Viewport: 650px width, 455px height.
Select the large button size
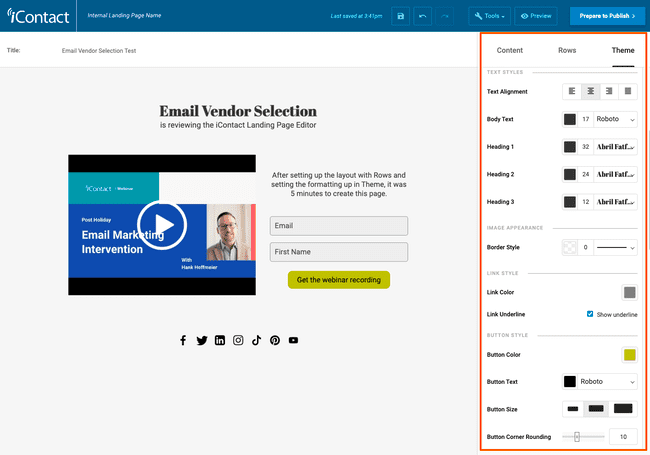[623, 409]
